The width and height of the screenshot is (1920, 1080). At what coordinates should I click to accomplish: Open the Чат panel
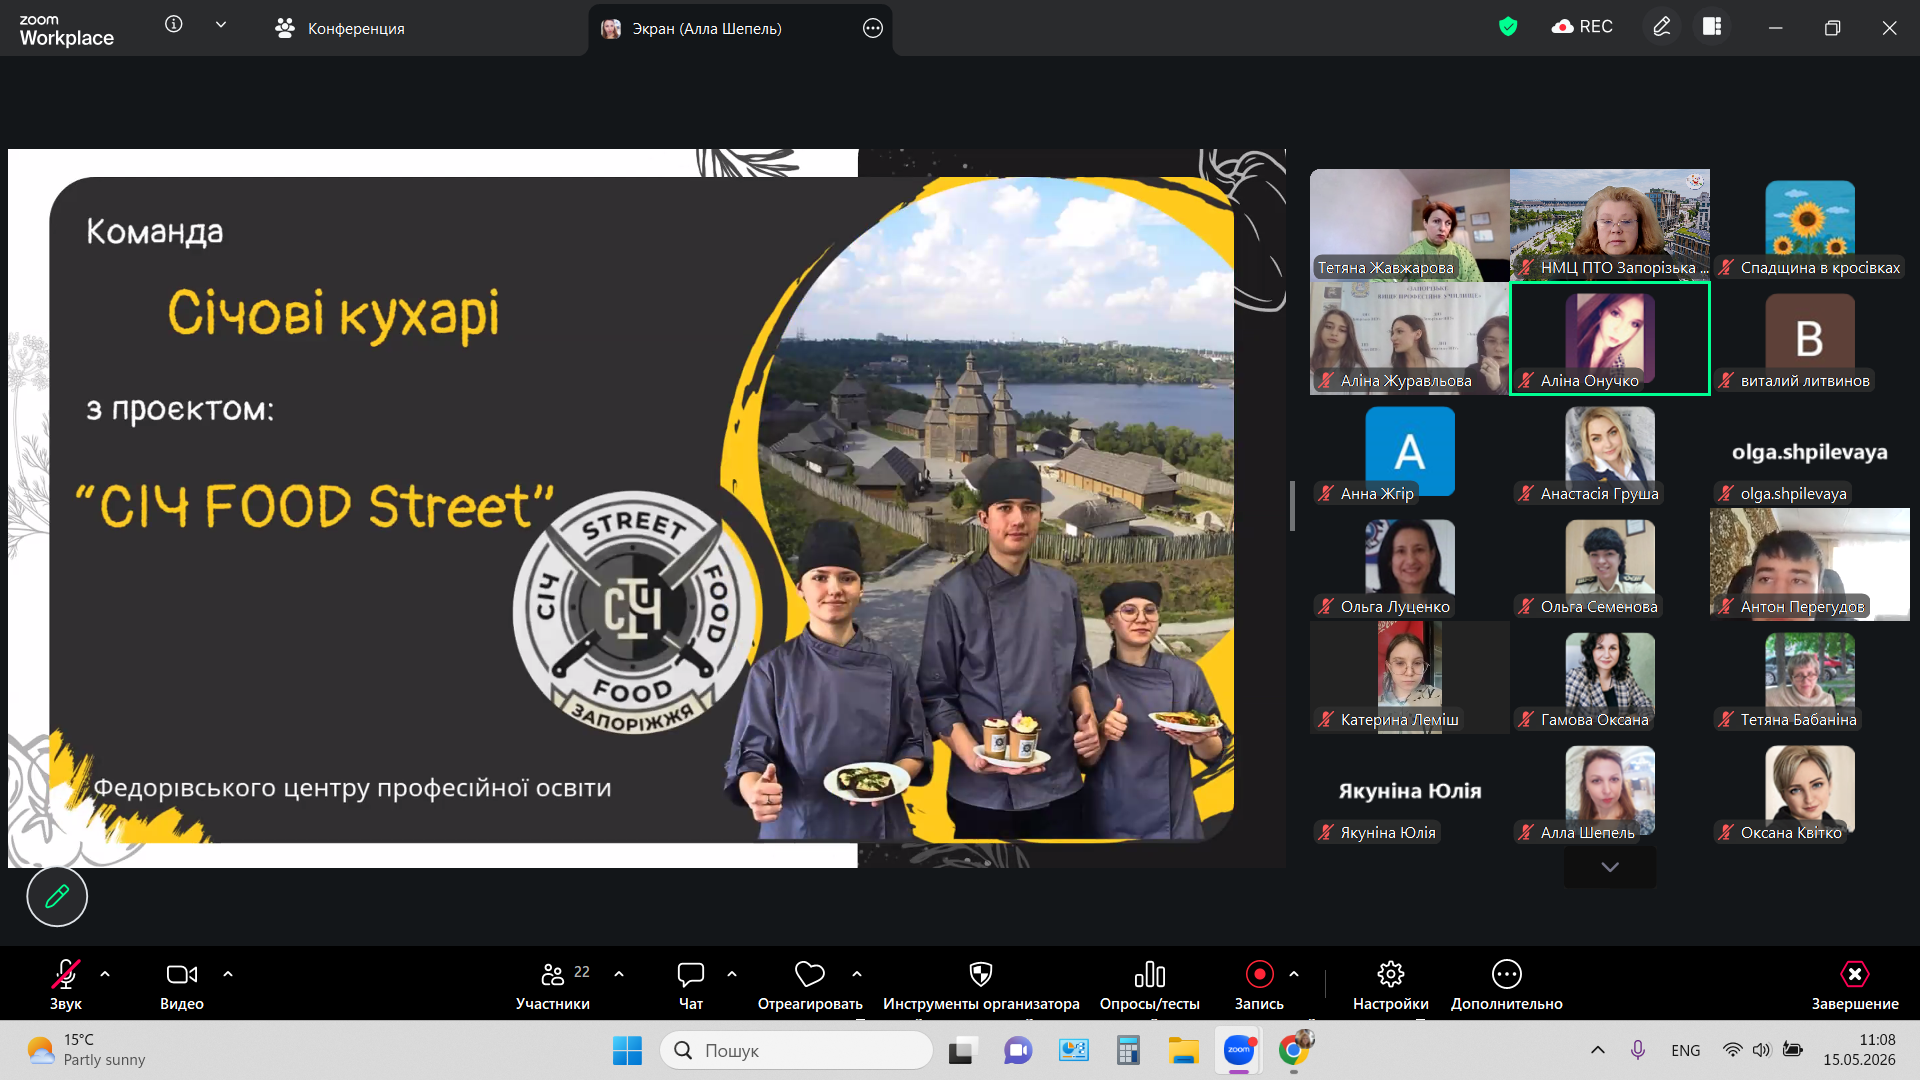691,984
